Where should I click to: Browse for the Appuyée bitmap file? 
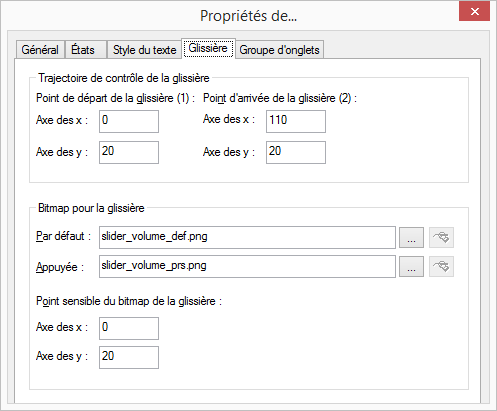tap(411, 266)
